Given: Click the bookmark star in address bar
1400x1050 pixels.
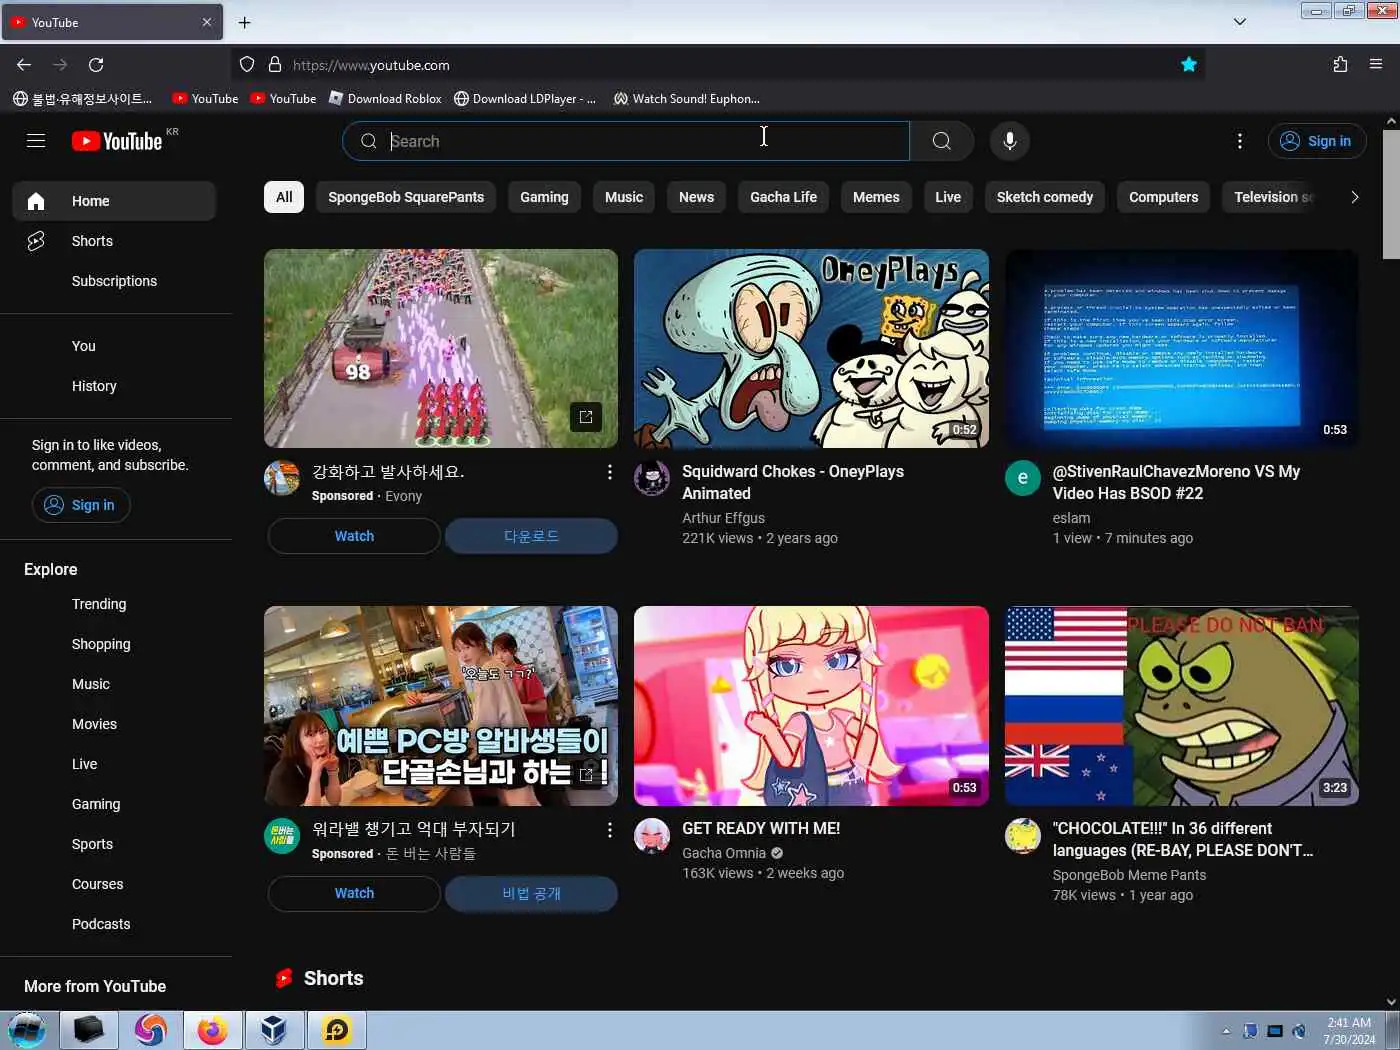Looking at the screenshot, I should click(x=1189, y=65).
